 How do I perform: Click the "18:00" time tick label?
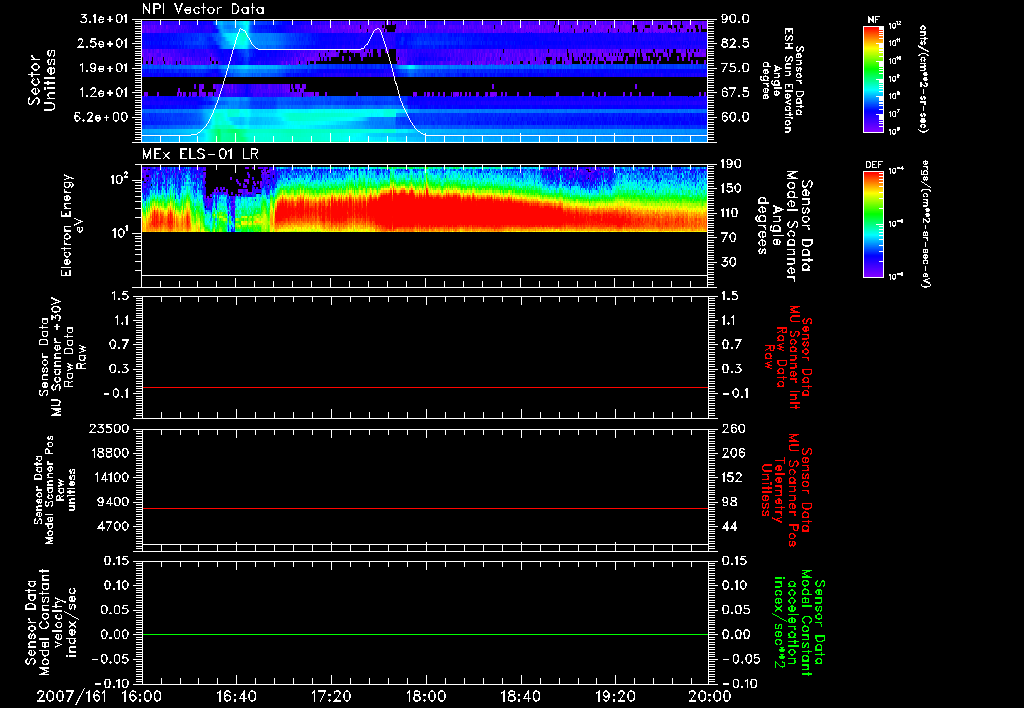click(x=426, y=696)
